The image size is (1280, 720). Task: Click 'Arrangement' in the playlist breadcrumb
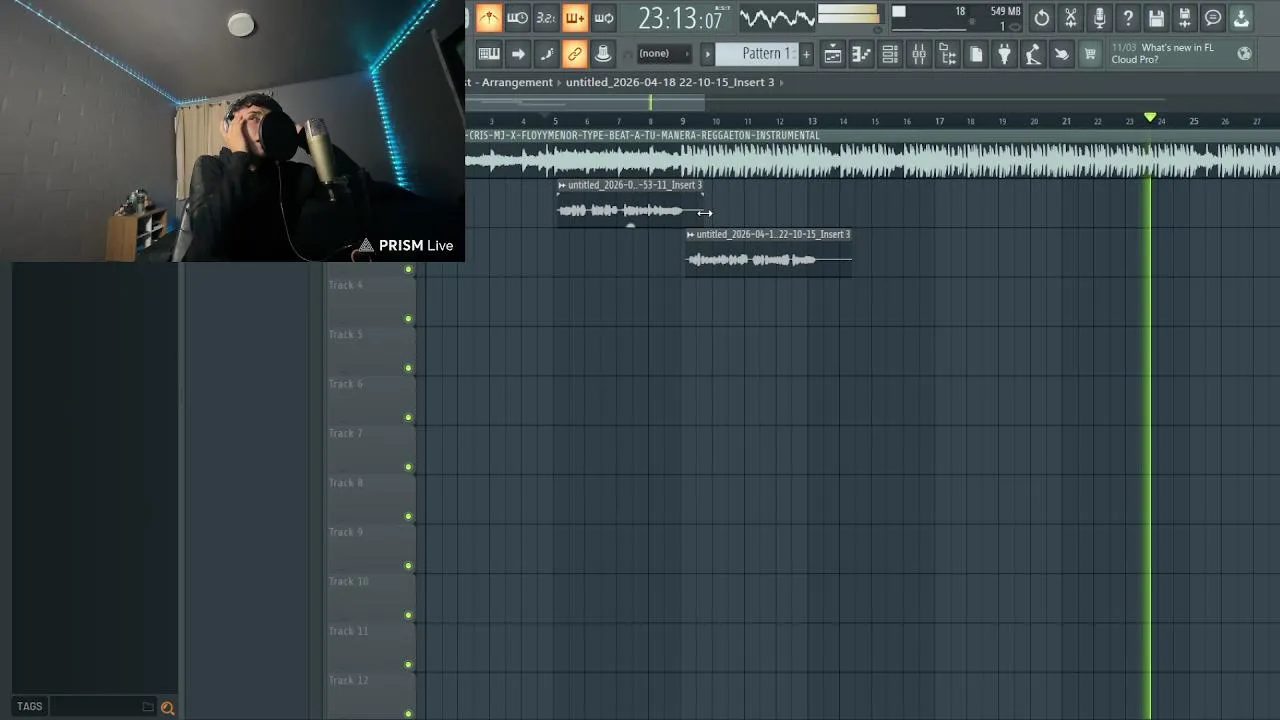click(x=517, y=82)
